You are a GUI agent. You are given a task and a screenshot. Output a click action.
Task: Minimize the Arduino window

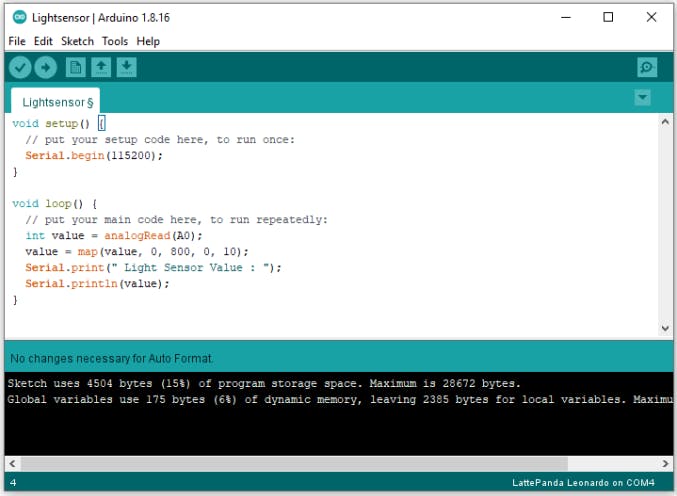click(x=566, y=17)
